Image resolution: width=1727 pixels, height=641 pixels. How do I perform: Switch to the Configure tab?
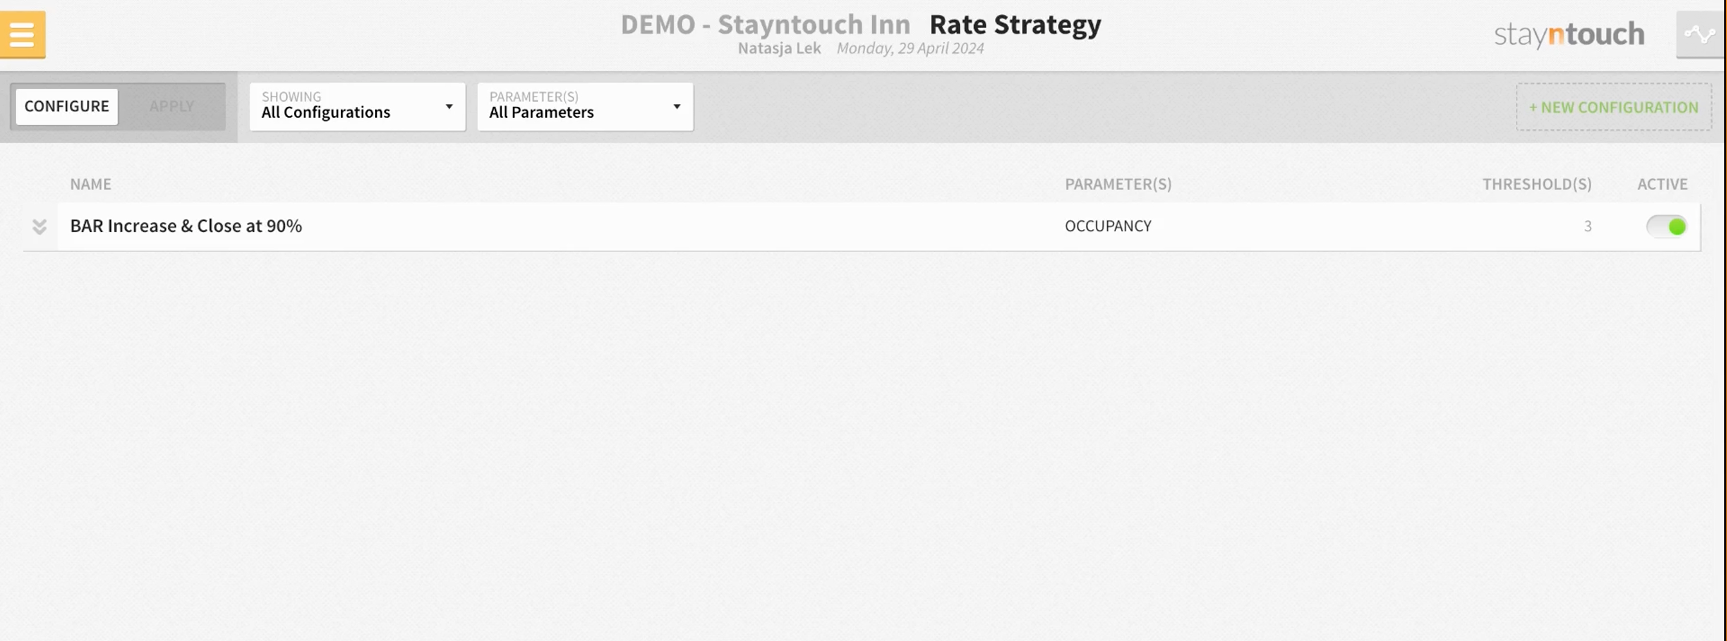(x=67, y=106)
